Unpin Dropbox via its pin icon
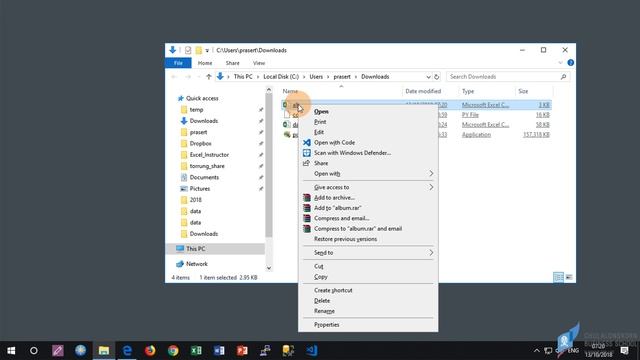The height and width of the screenshot is (360, 640). point(261,144)
